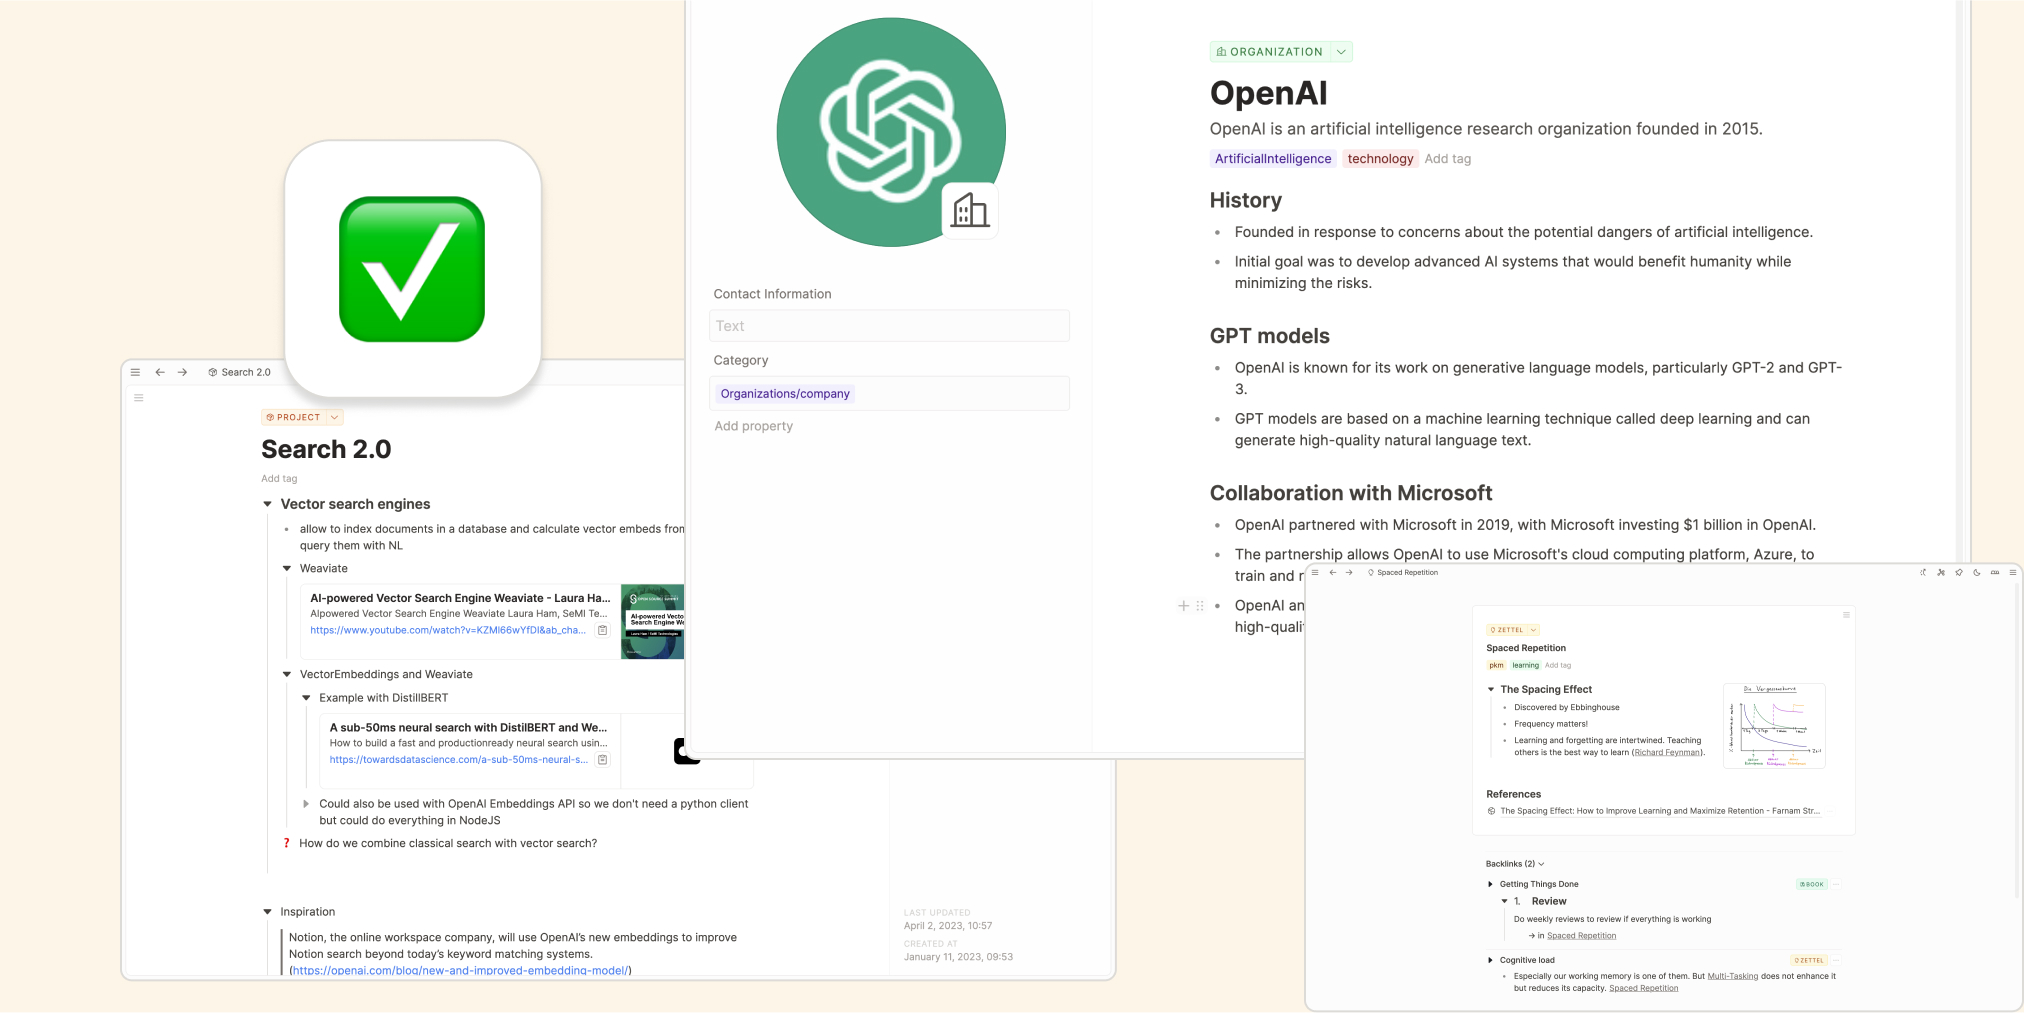The image size is (2024, 1013).
Task: Click the pkm tag
Action: (1496, 665)
